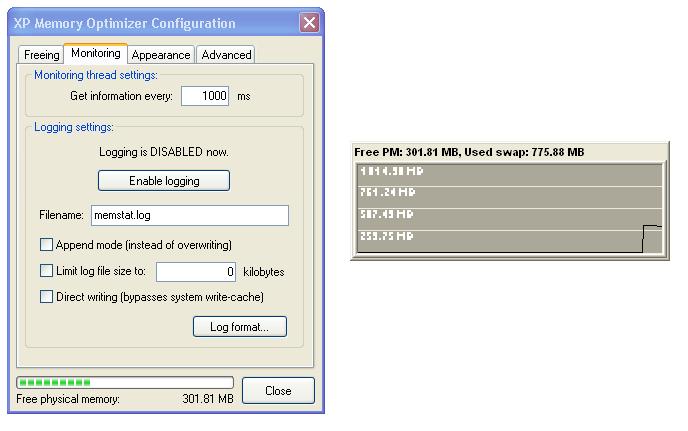Click the third graph scale label
688x431 pixels.
pos(387,214)
